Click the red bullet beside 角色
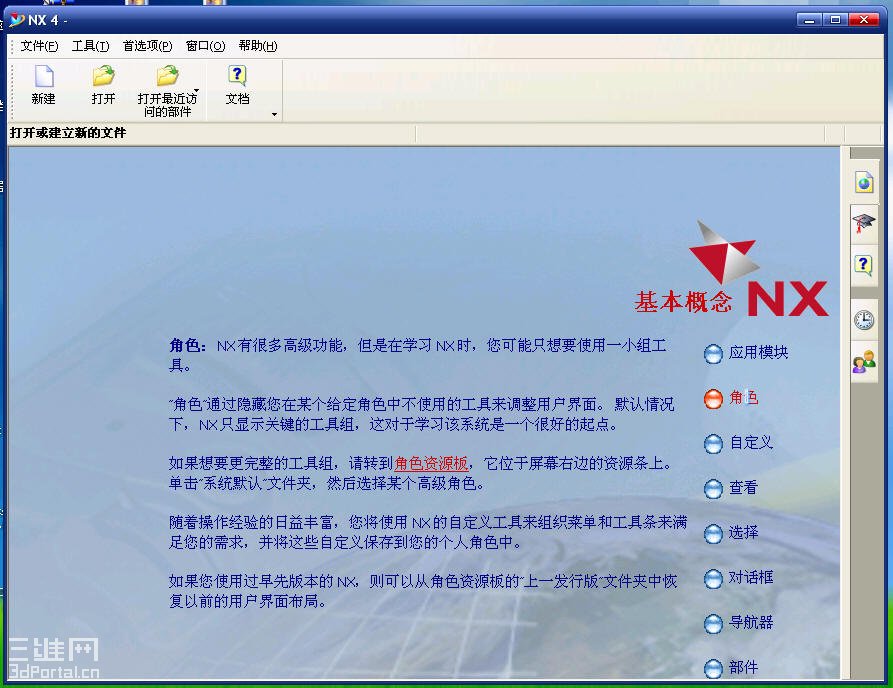The height and width of the screenshot is (688, 893). [x=713, y=399]
